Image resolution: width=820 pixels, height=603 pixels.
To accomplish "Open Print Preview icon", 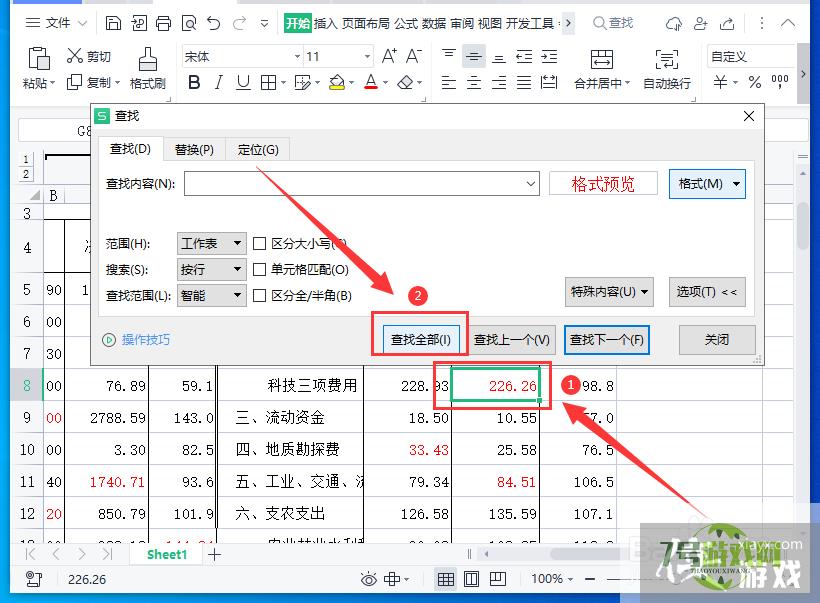I will [189, 23].
